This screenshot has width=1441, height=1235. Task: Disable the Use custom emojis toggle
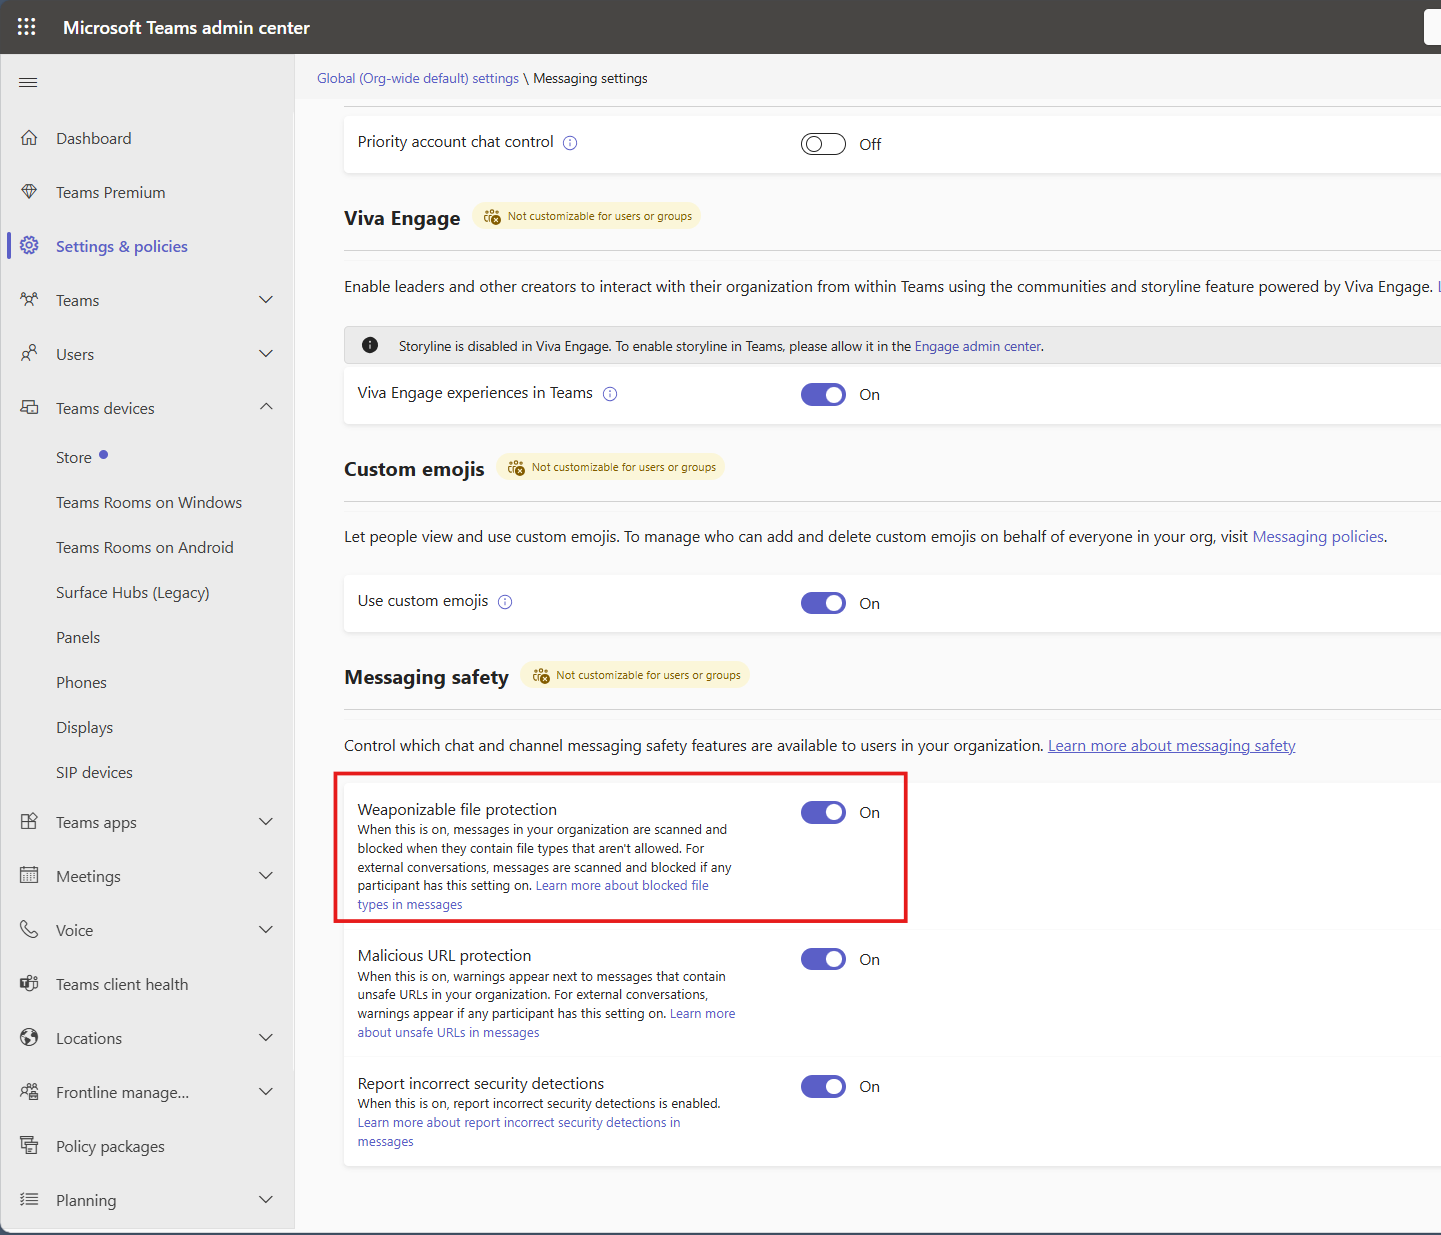click(x=823, y=603)
